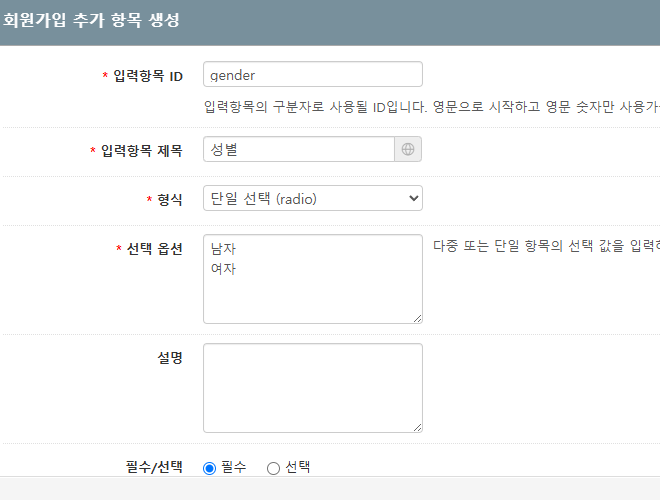The image size is (660, 500).
Task: Open the 형식 dropdown showing 단일 선택 (radio)
Action: tap(313, 198)
